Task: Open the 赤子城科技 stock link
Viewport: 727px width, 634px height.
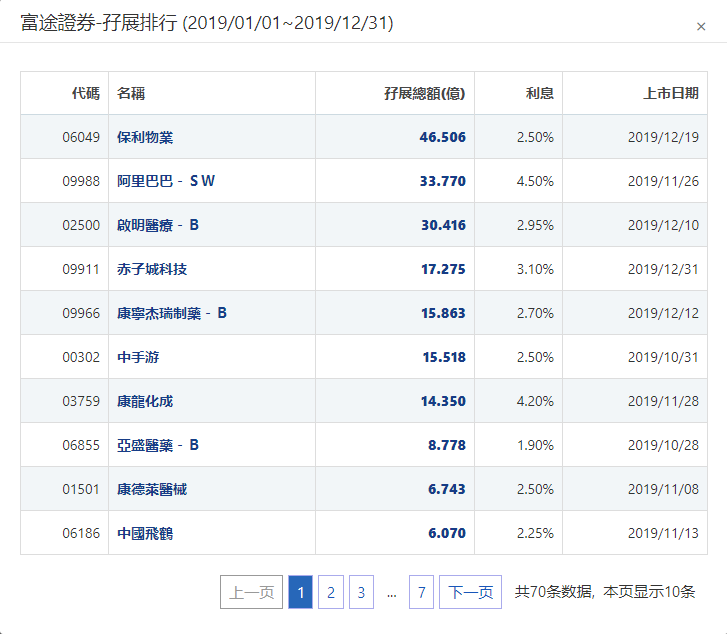Action: [152, 269]
